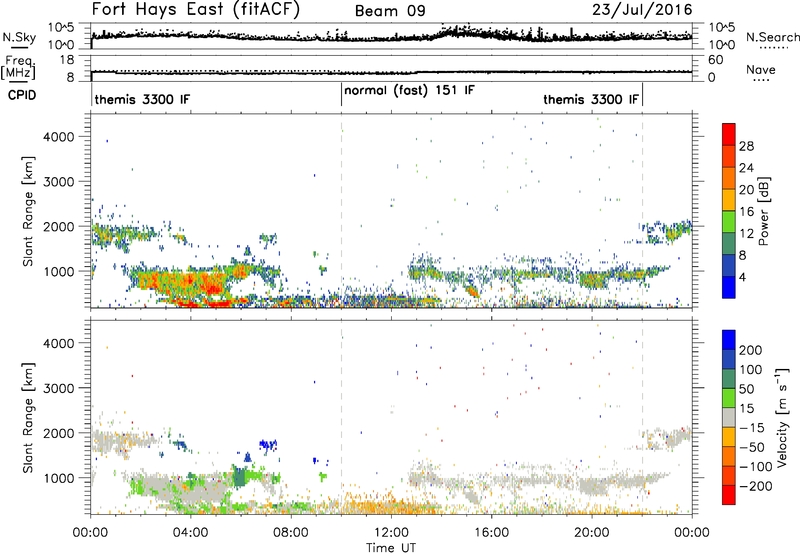The image size is (800, 554).
Task: Click the 'Freq. [MHz]' axis label
Action: (18, 68)
